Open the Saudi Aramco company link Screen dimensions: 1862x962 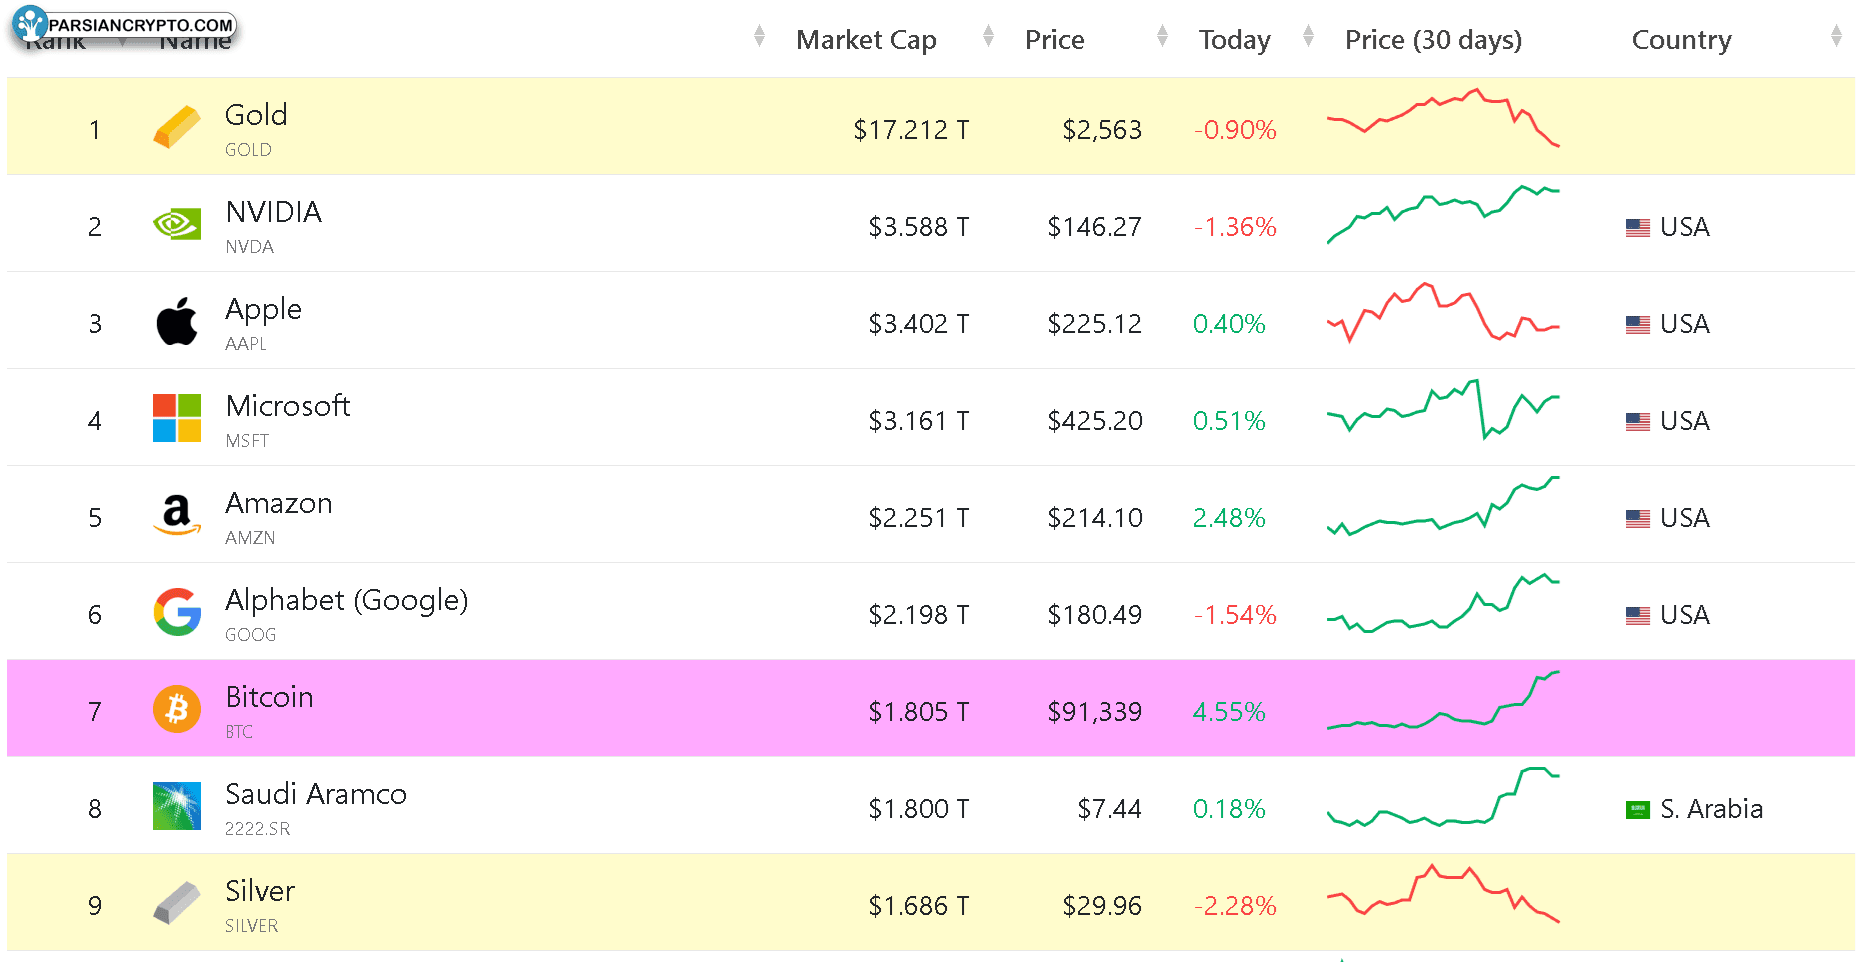316,794
